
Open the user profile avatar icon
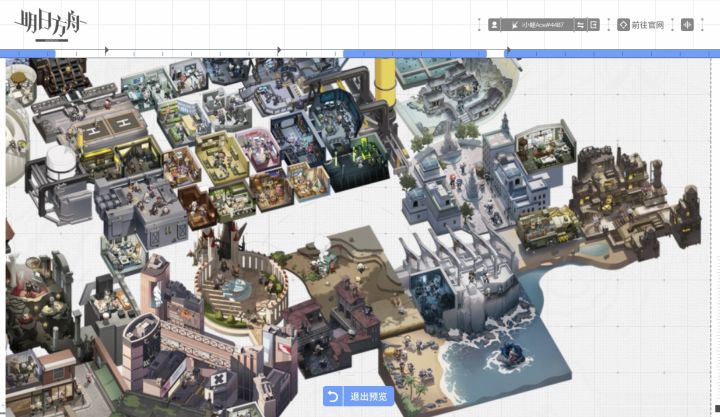coord(494,25)
